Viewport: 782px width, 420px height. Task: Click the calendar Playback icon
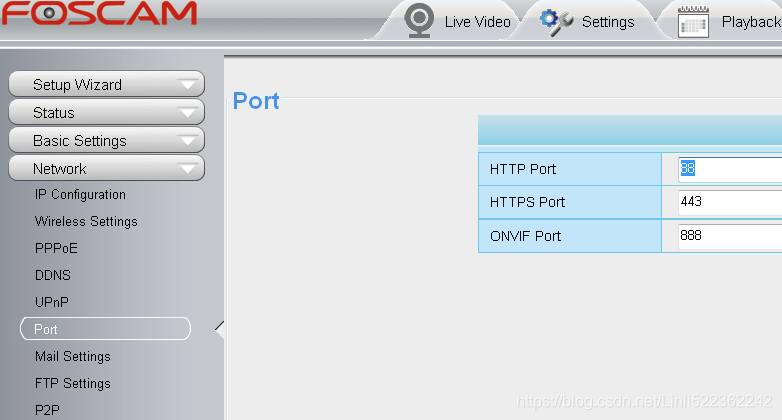[693, 21]
